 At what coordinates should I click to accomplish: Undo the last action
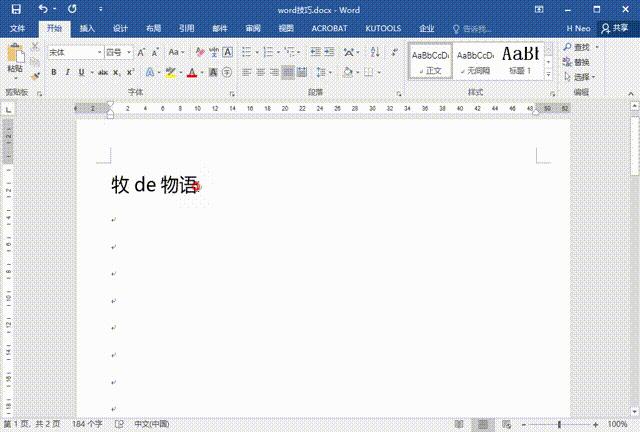(x=43, y=9)
